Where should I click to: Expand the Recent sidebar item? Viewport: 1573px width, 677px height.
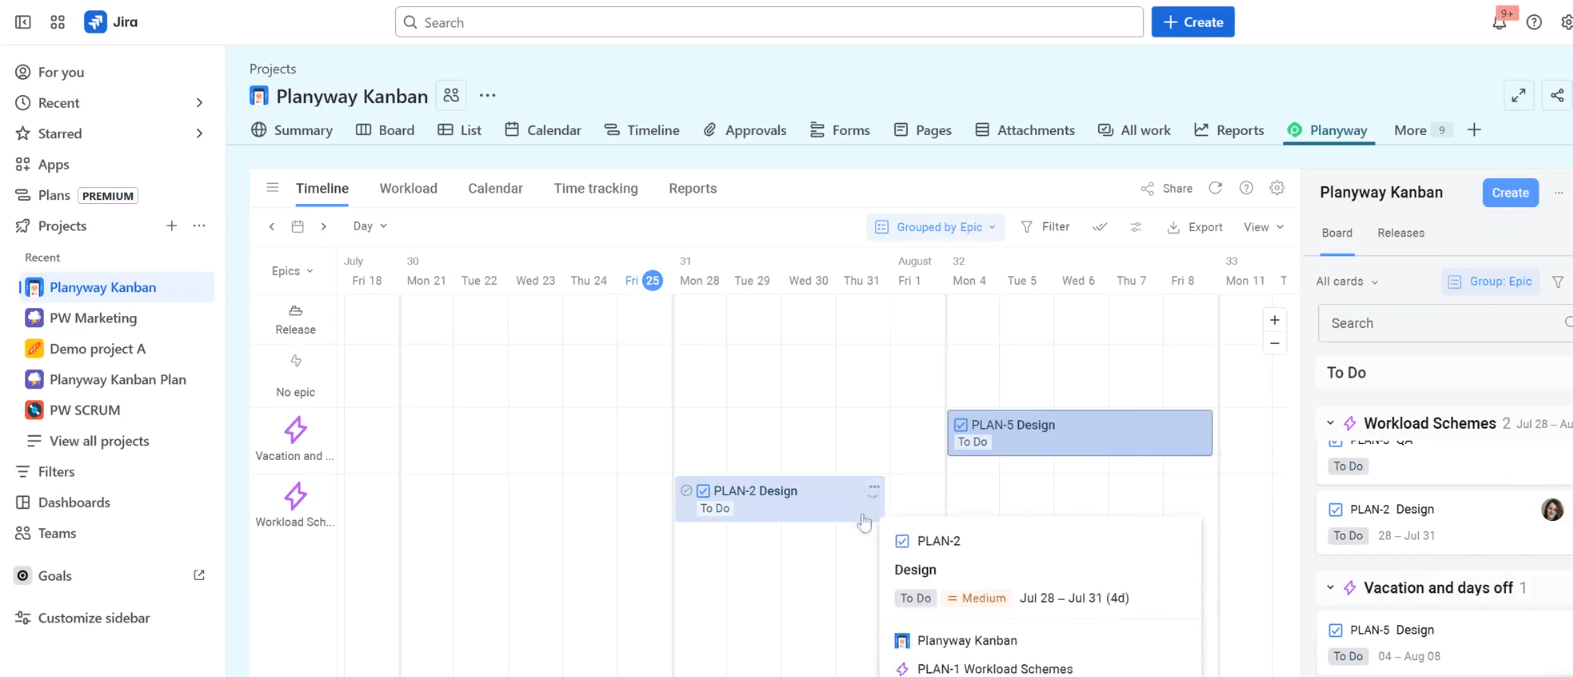pos(199,103)
